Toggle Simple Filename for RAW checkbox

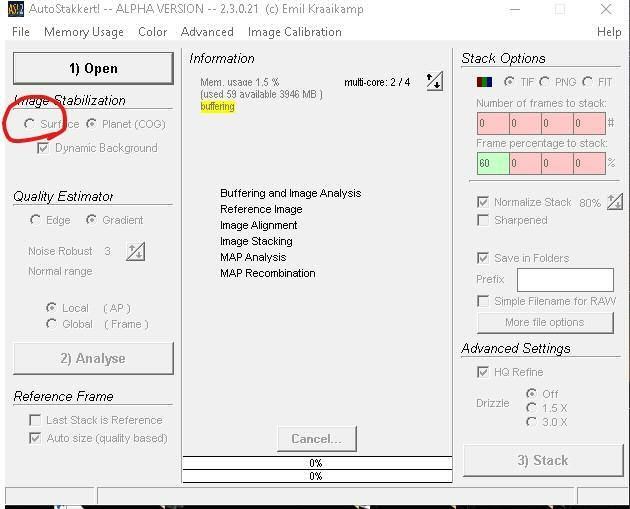(483, 301)
